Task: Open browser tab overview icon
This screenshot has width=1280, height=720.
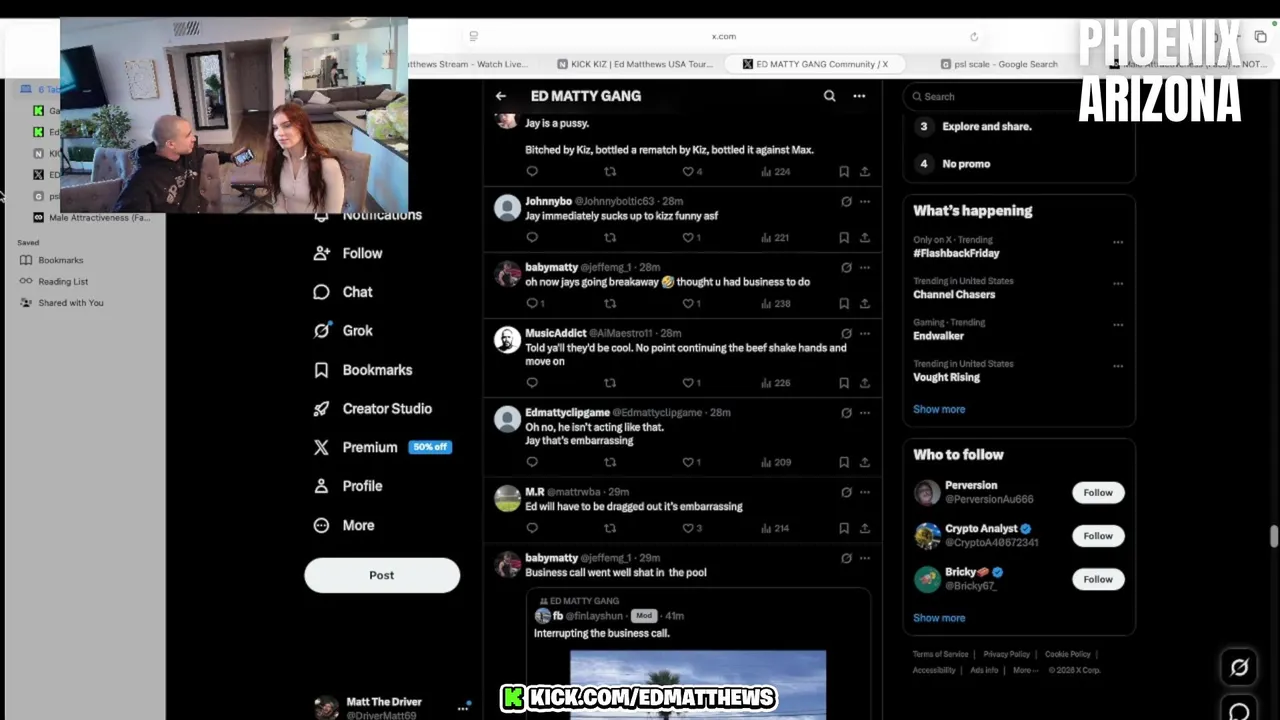Action: point(1260,36)
